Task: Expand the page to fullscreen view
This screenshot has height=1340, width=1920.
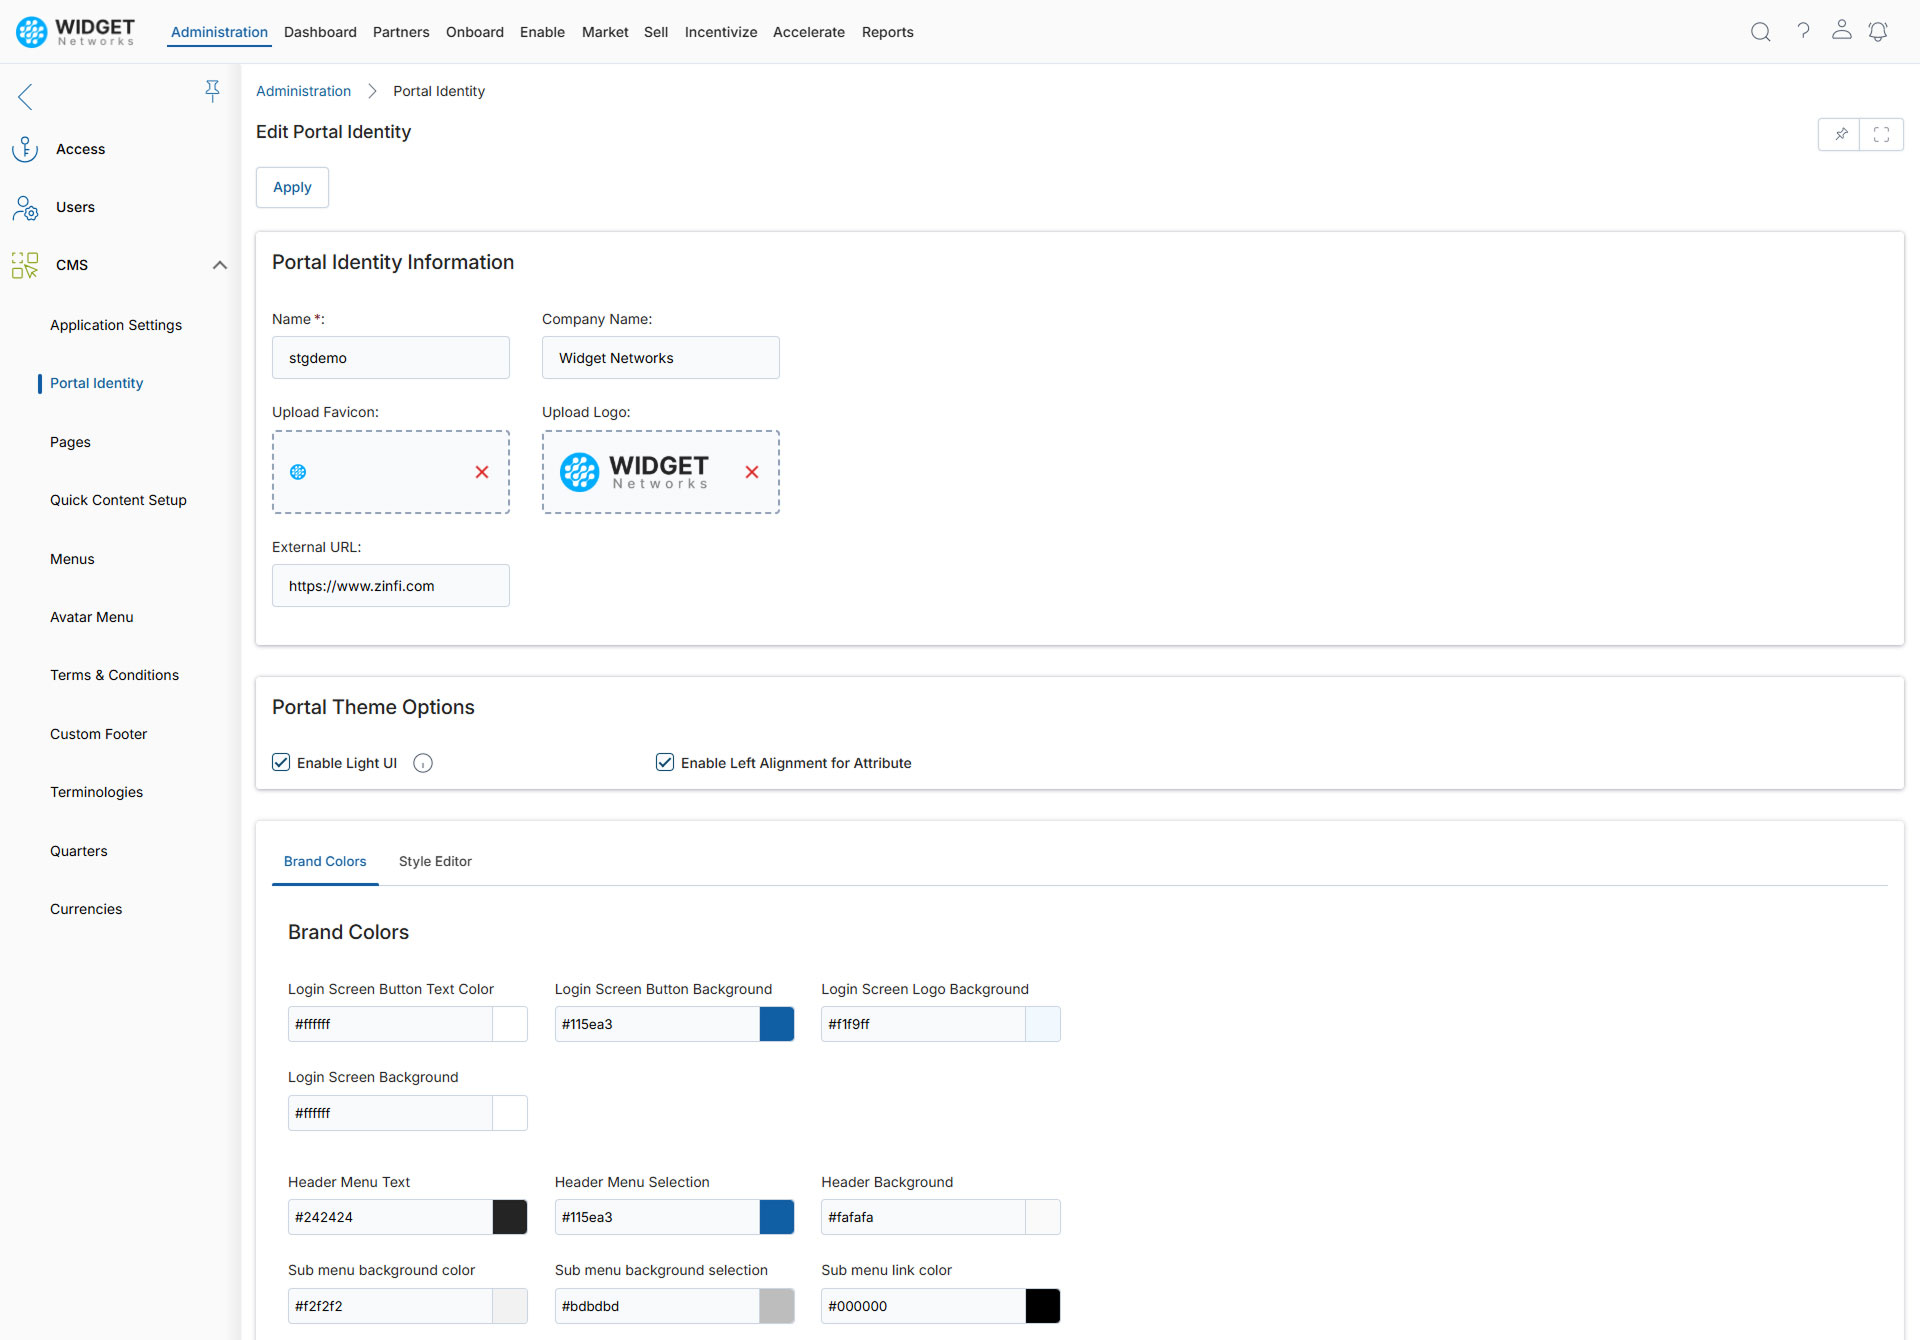Action: tap(1882, 134)
